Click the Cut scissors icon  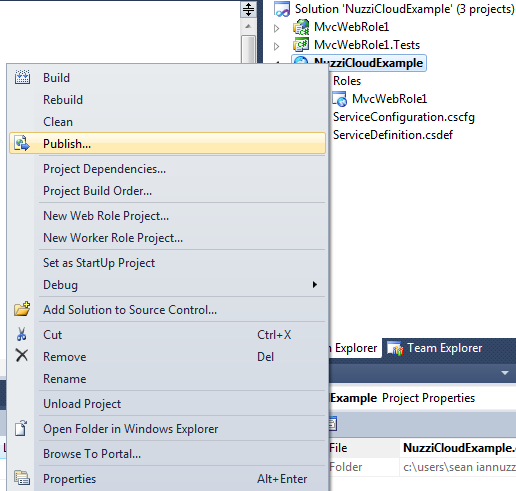click(x=22, y=334)
